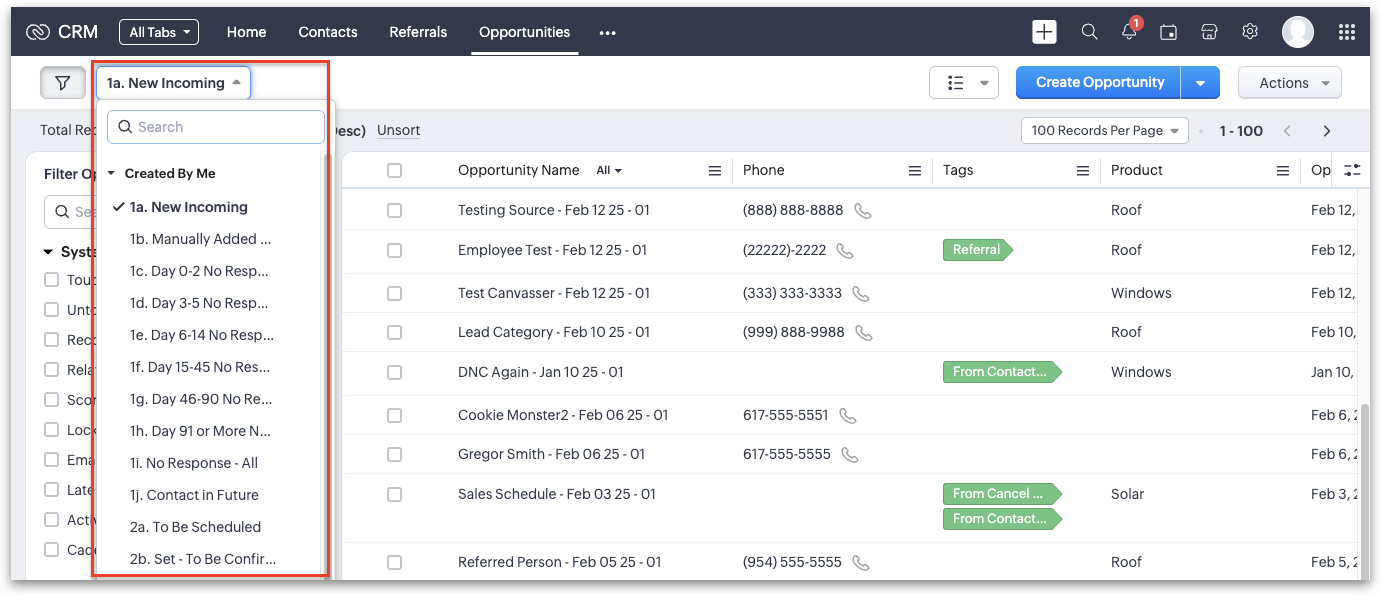The image size is (1382, 595).
Task: Call the Testing Source phone number icon
Action: pos(862,211)
